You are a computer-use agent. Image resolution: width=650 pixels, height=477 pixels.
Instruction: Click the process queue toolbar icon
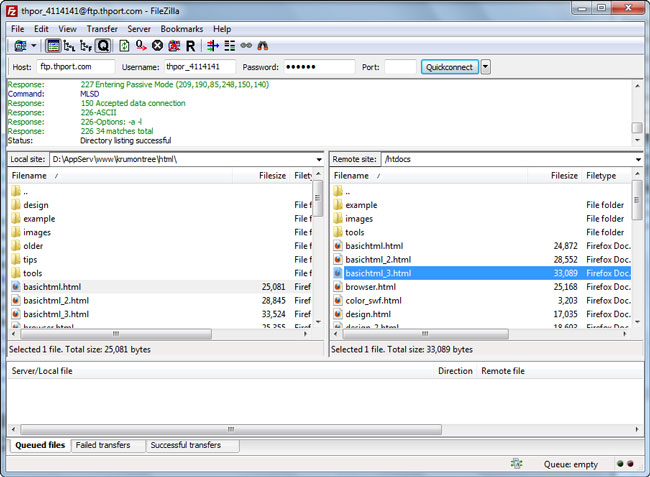pos(141,46)
